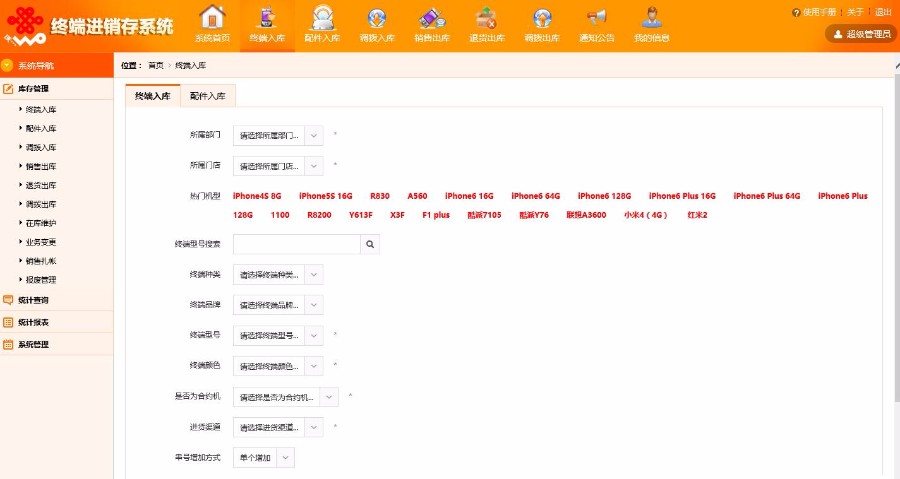Click 终端入库 icon in top navigation bar
This screenshot has height=479, width=900.
tap(267, 17)
